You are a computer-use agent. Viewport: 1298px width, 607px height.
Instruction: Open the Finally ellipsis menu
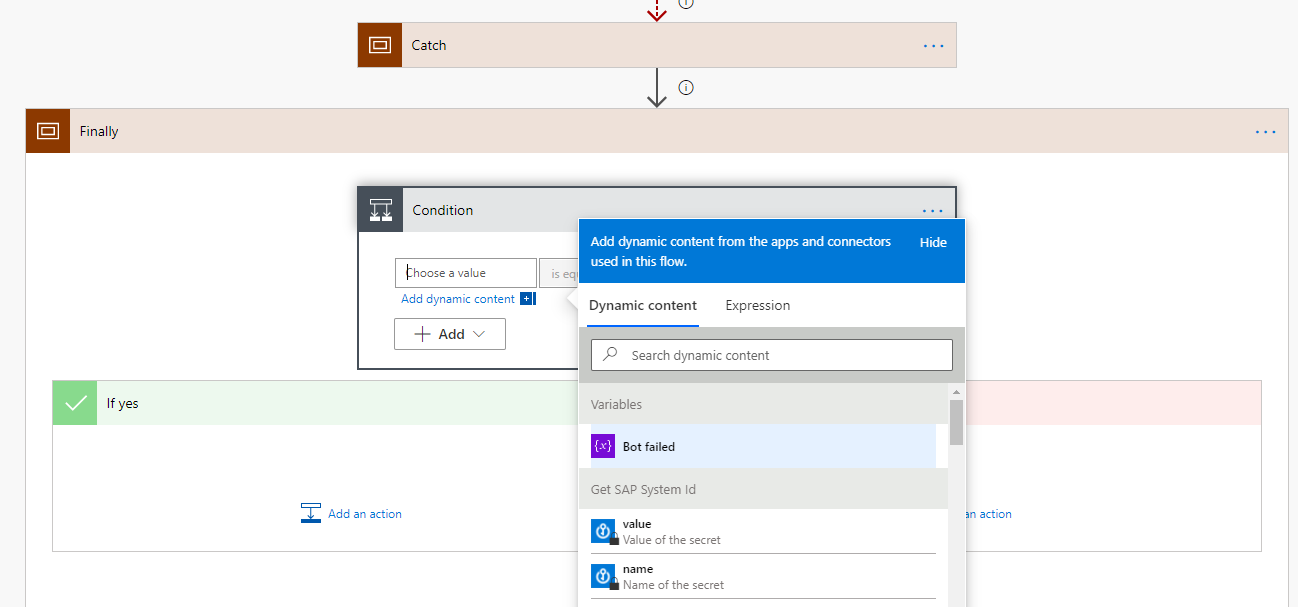click(1266, 131)
